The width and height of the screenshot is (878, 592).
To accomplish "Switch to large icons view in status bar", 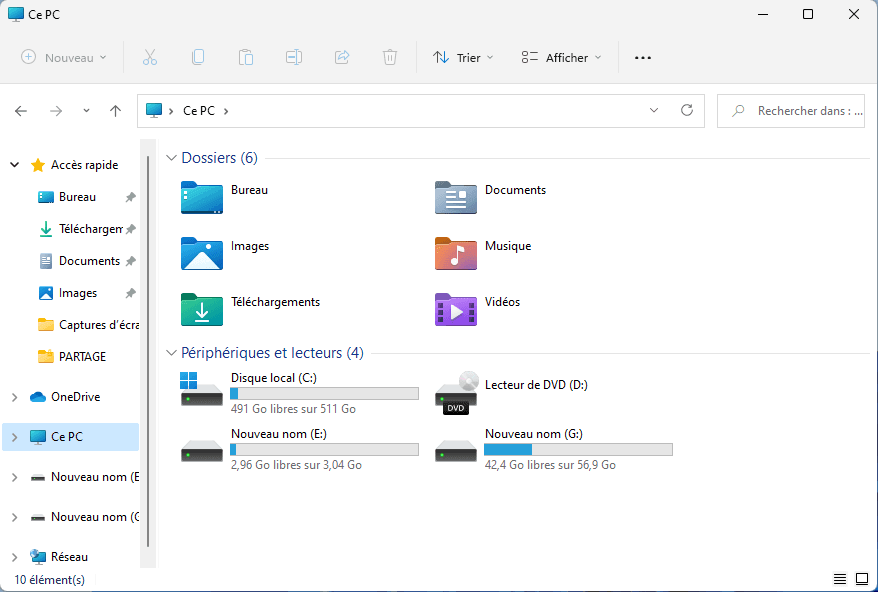I will pyautogui.click(x=861, y=579).
